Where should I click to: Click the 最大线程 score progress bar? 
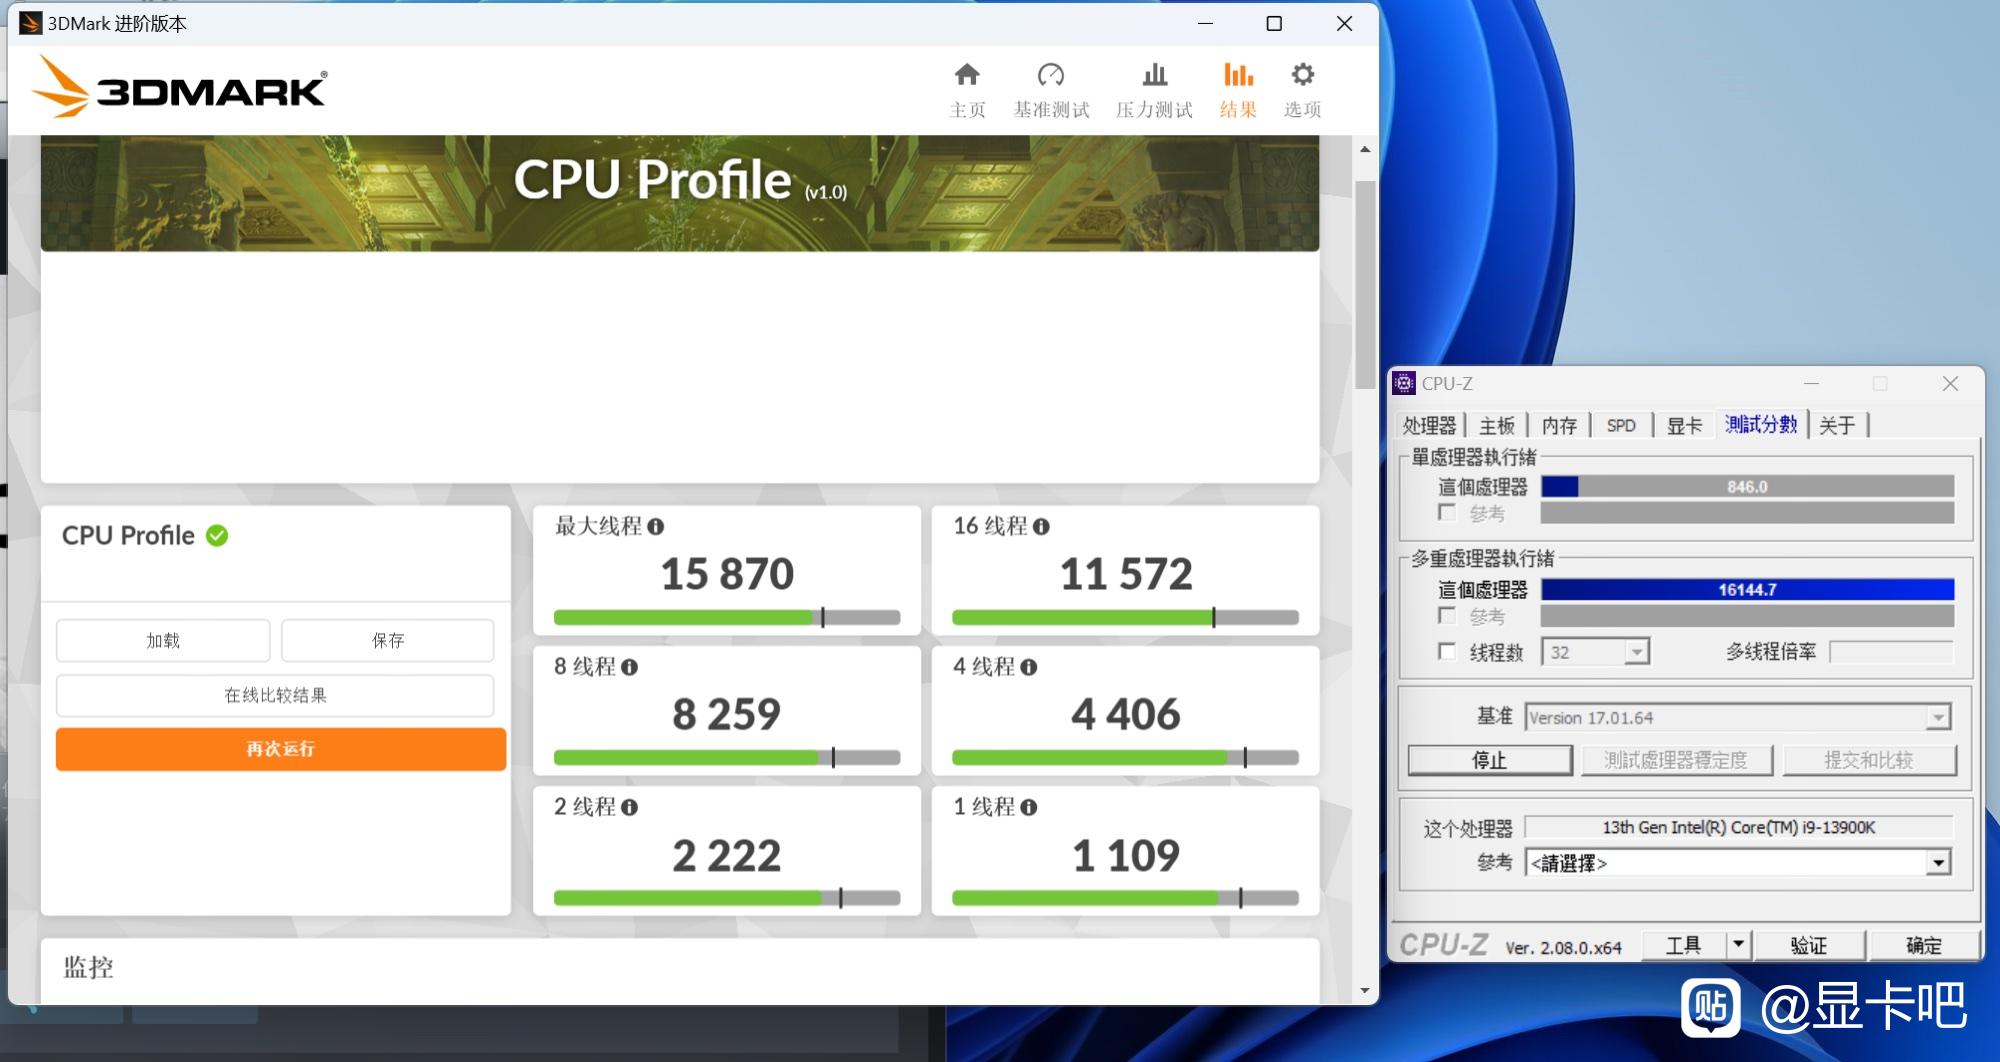point(727,618)
